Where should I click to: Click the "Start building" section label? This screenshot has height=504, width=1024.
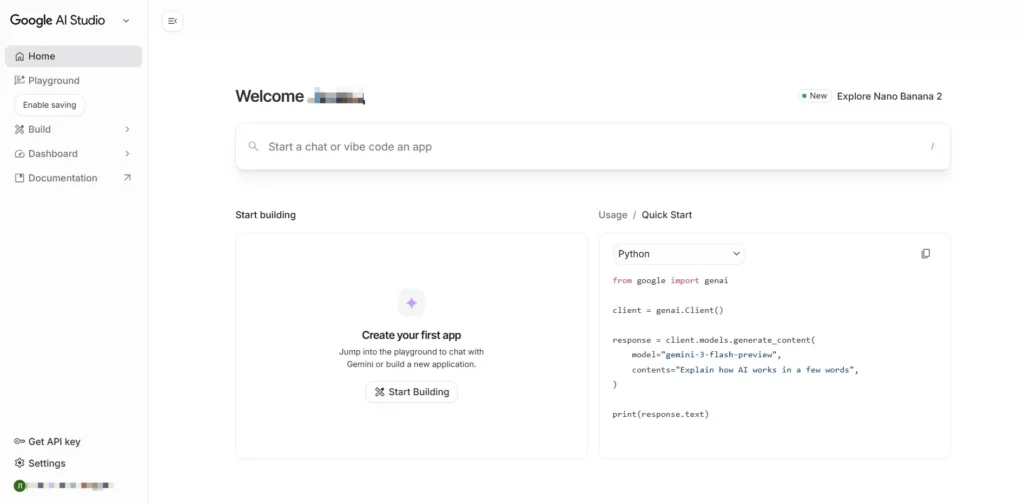coord(266,215)
